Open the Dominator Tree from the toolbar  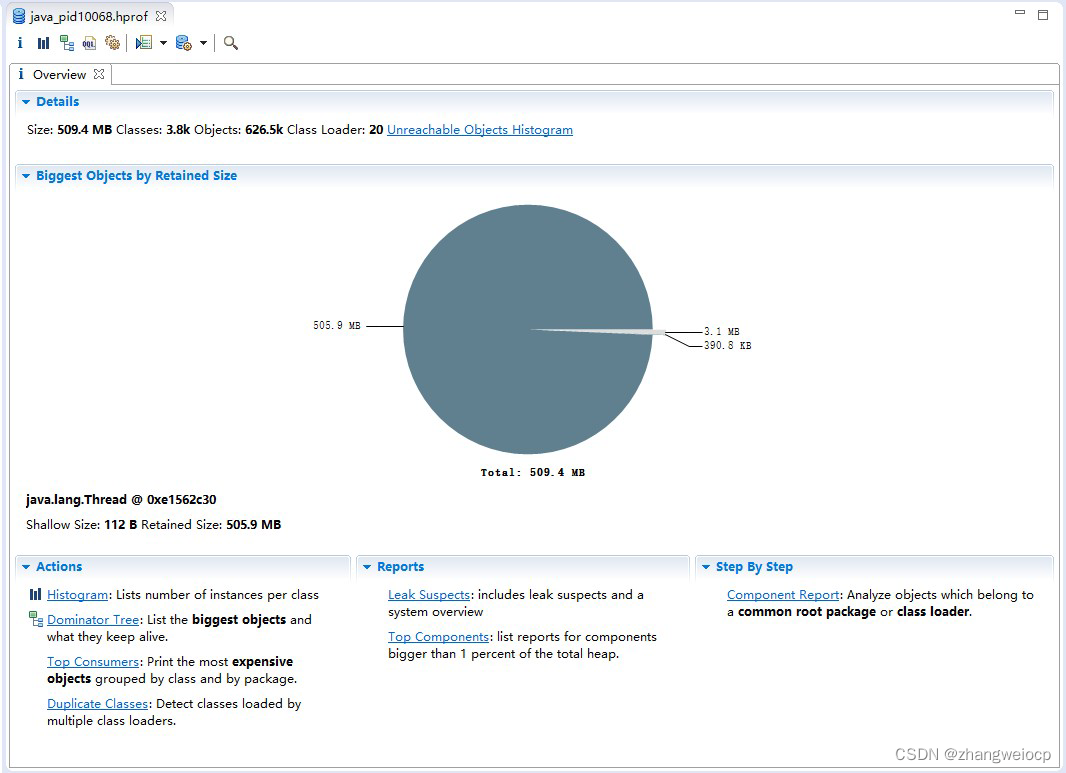tap(67, 43)
